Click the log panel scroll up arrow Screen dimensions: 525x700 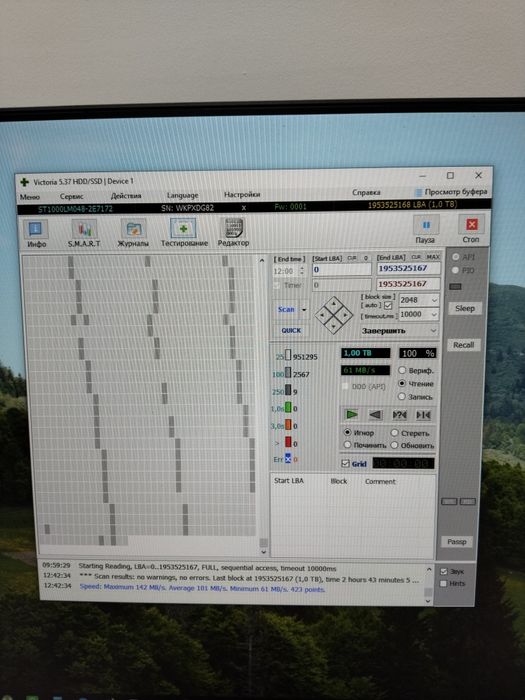pos(429,570)
